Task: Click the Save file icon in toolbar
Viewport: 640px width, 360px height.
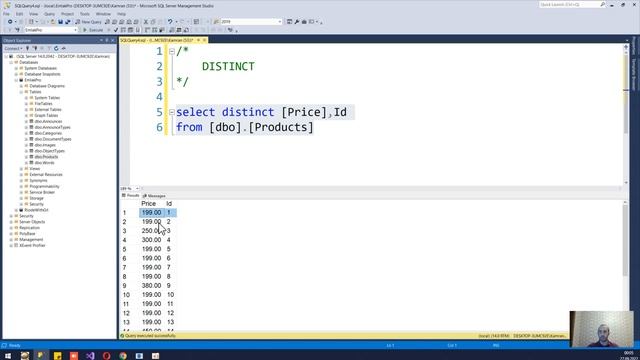Action: (x=60, y=22)
